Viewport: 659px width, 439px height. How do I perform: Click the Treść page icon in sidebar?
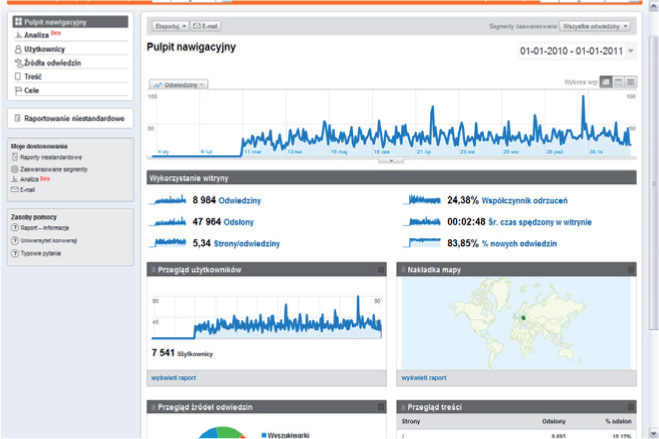(x=18, y=76)
